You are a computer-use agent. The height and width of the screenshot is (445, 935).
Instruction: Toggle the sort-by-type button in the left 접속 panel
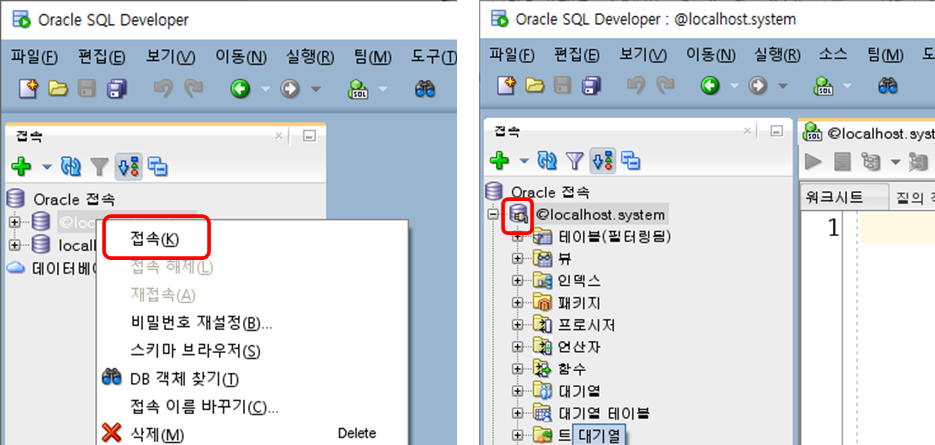(x=129, y=167)
